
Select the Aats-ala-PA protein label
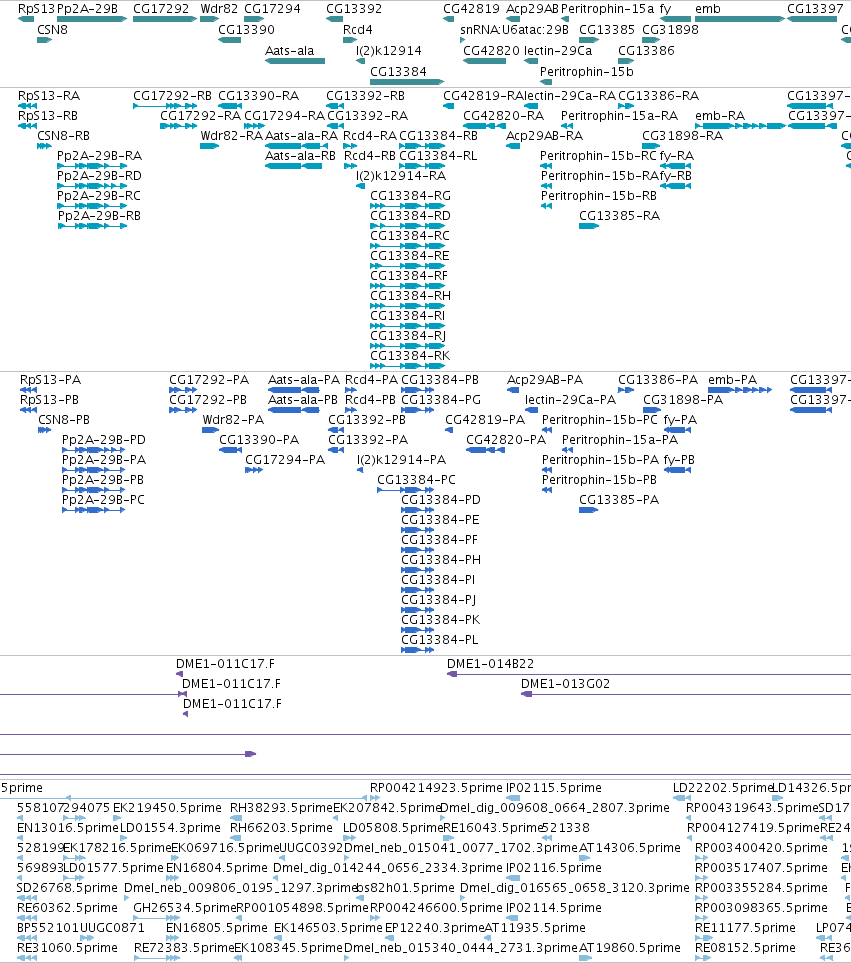304,380
